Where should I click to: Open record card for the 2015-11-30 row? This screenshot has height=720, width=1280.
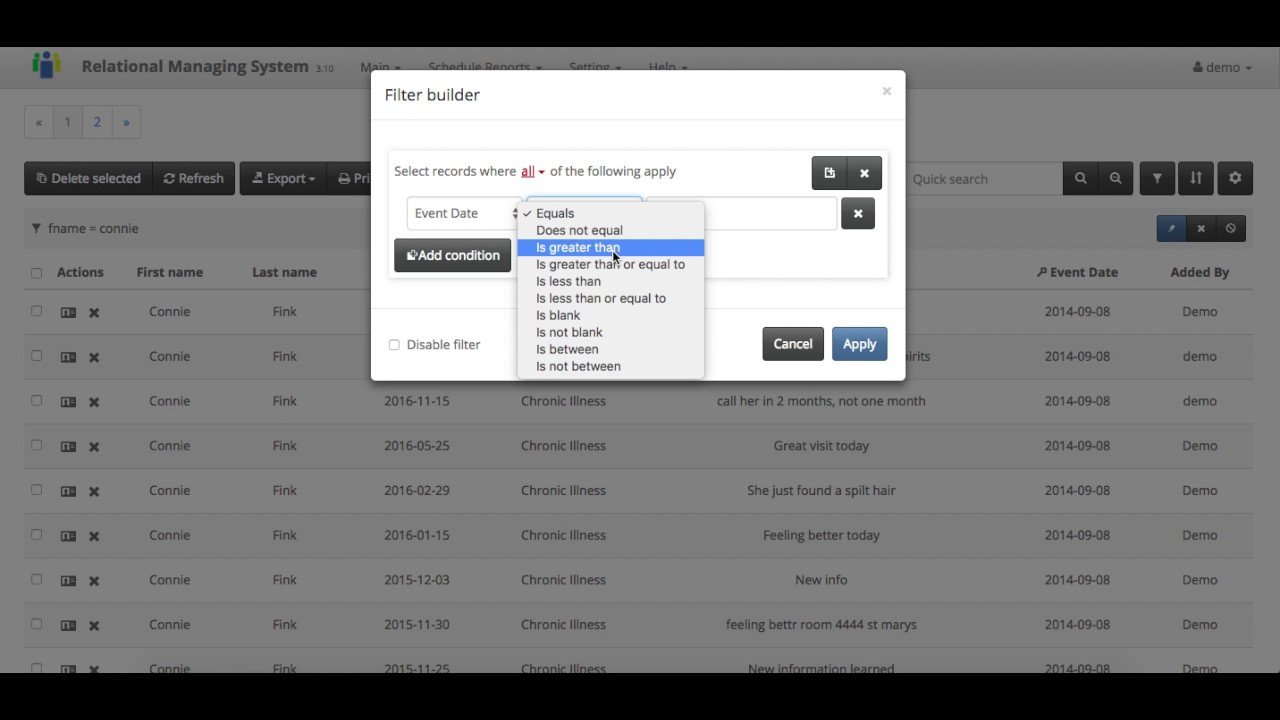(68, 625)
